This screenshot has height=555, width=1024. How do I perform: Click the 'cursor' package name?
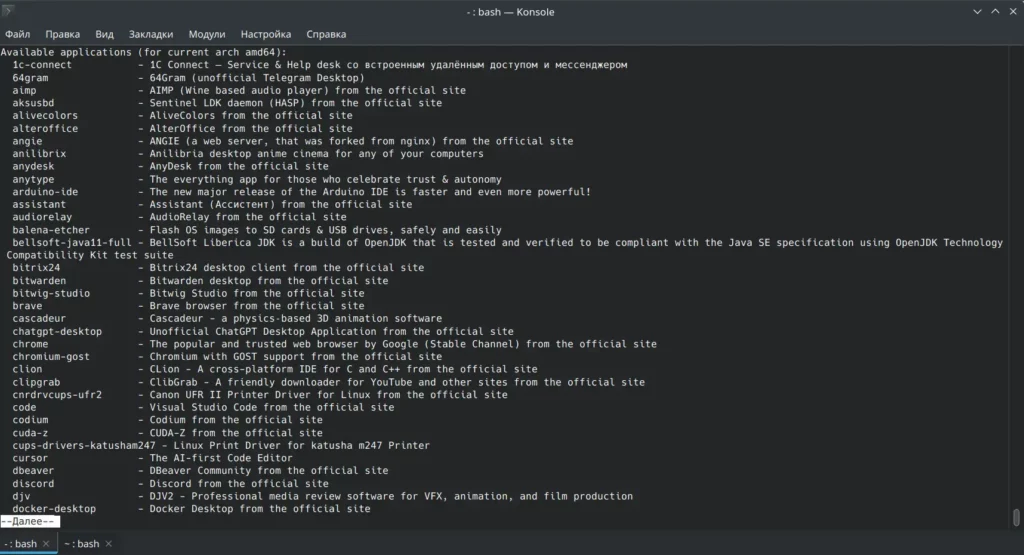(x=30, y=458)
